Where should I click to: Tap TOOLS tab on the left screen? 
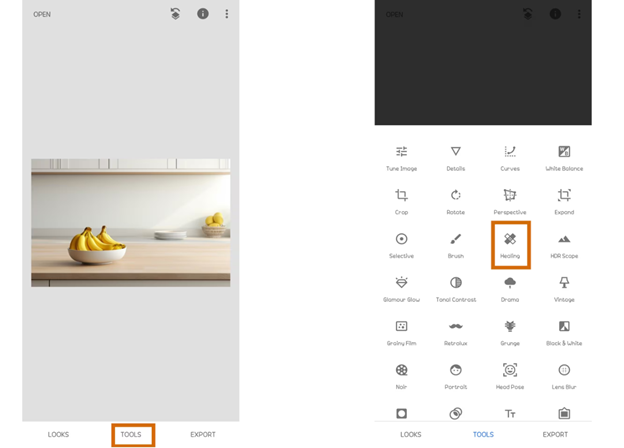coord(131,435)
